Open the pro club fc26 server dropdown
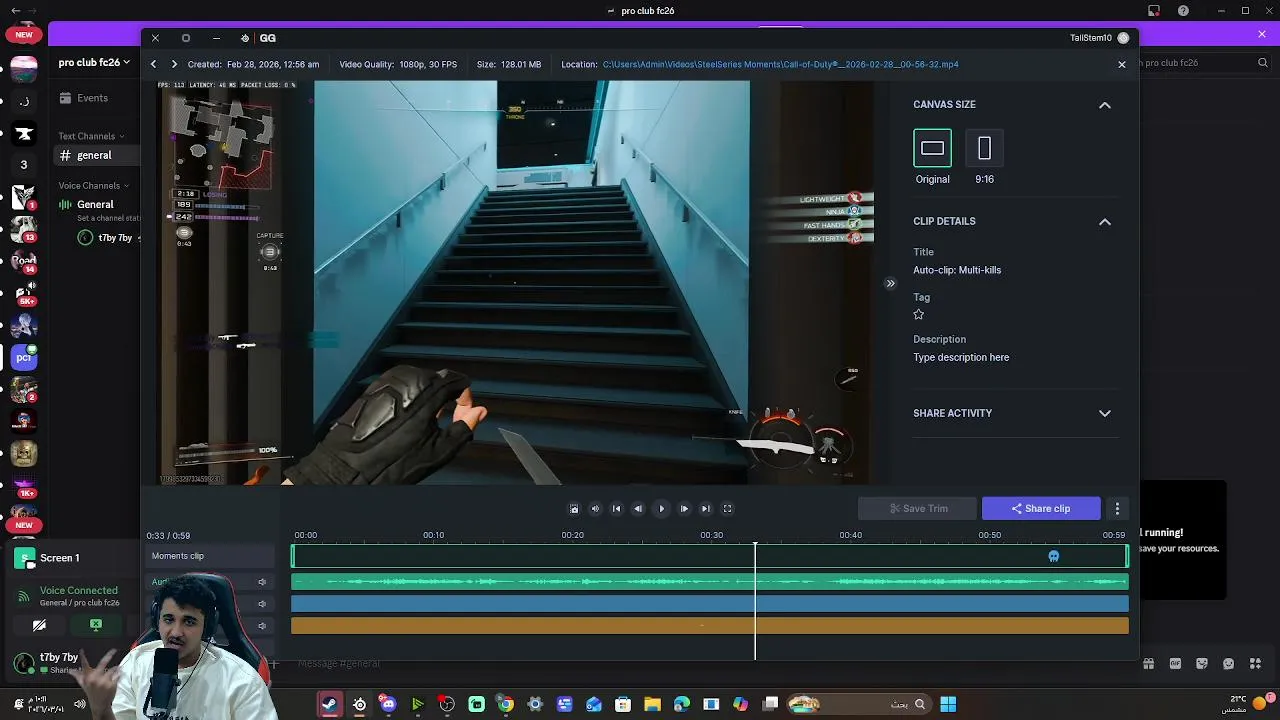This screenshot has height=720, width=1280. coord(94,62)
